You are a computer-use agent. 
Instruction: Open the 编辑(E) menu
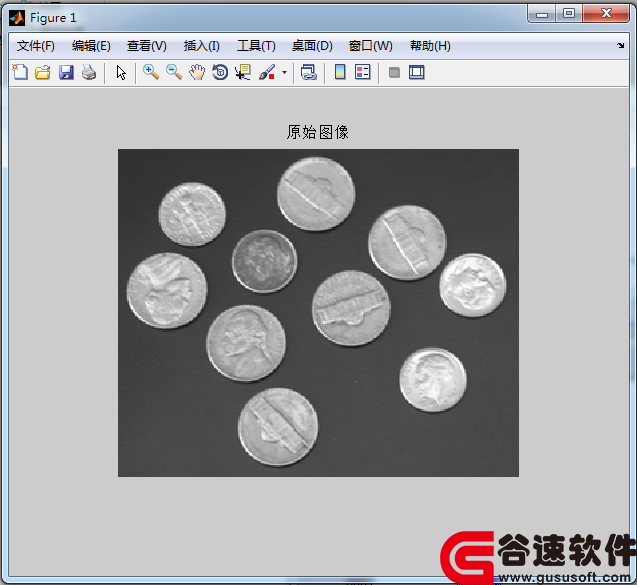pos(91,46)
